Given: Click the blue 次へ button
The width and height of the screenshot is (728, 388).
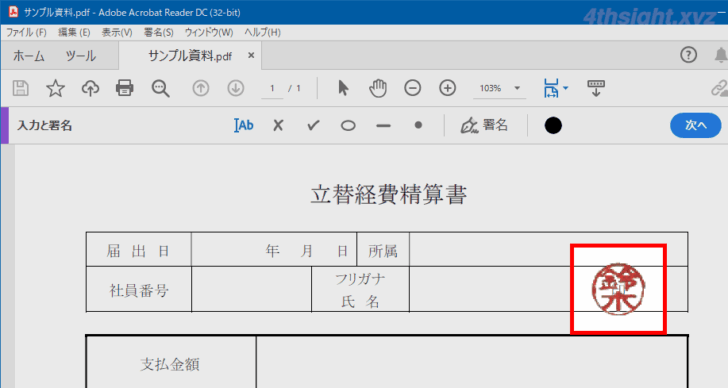Looking at the screenshot, I should [x=696, y=125].
